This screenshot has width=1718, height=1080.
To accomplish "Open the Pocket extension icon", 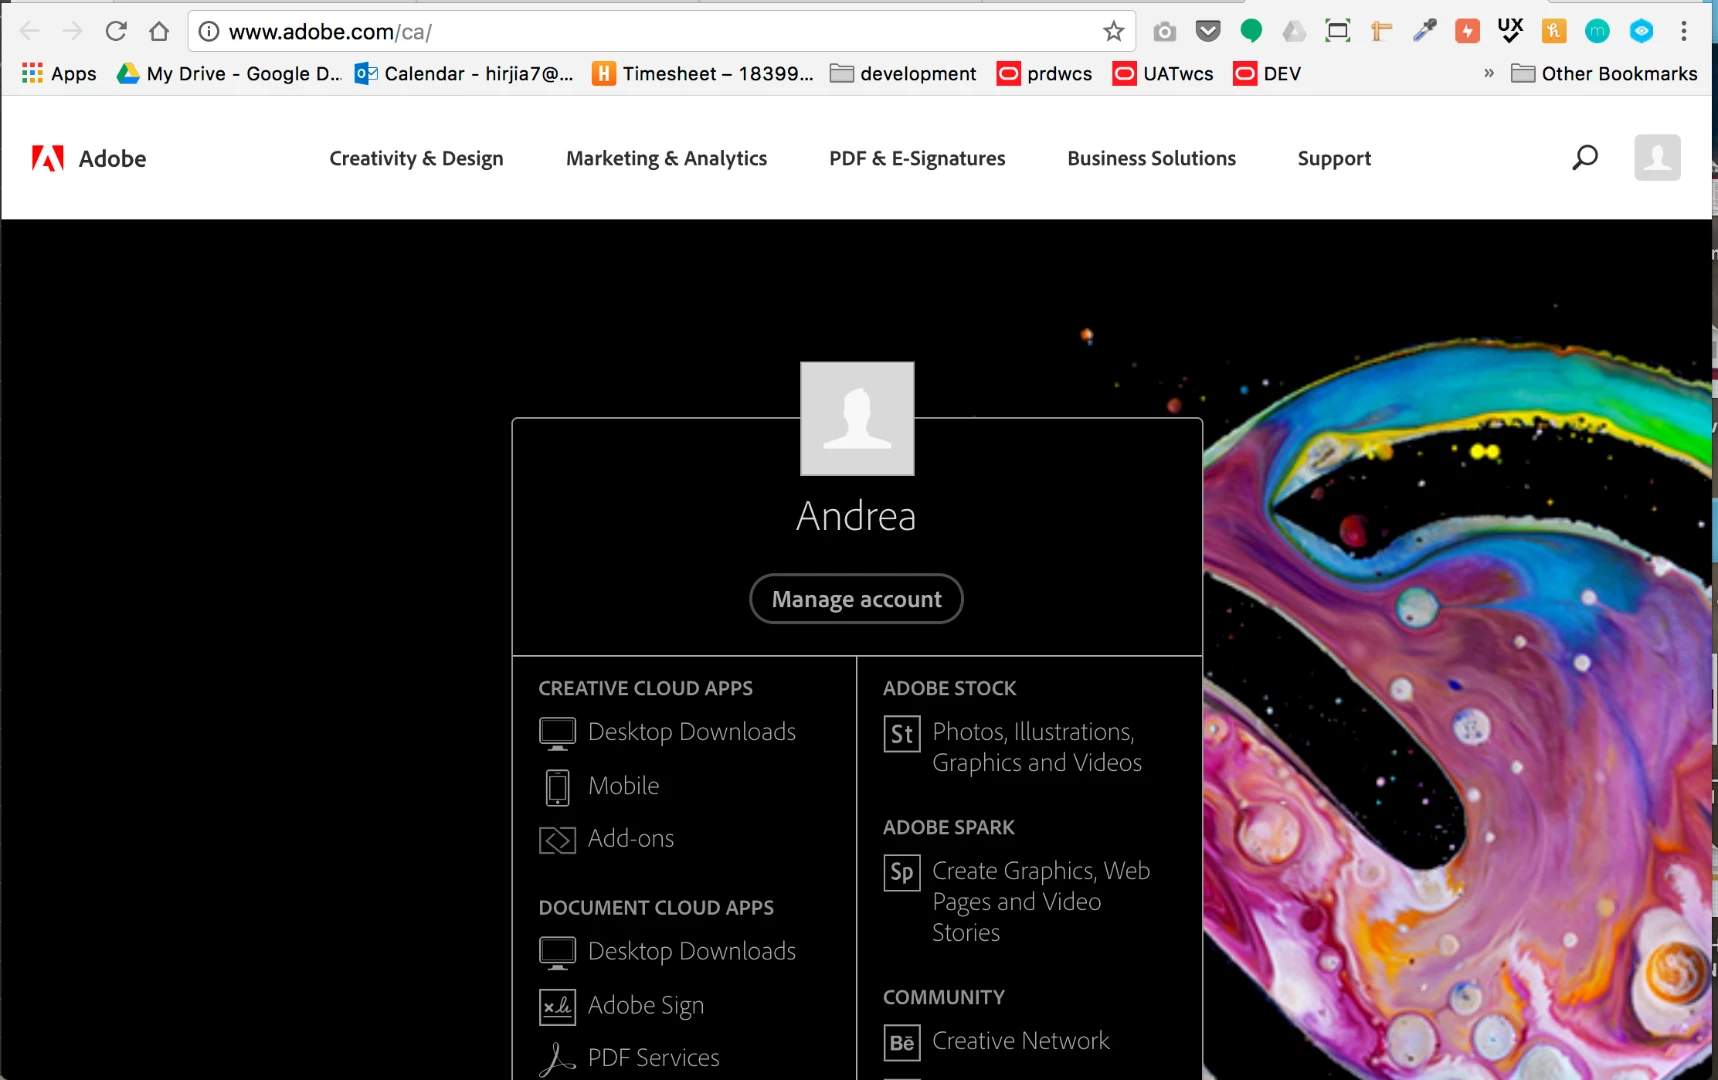I will (1208, 31).
